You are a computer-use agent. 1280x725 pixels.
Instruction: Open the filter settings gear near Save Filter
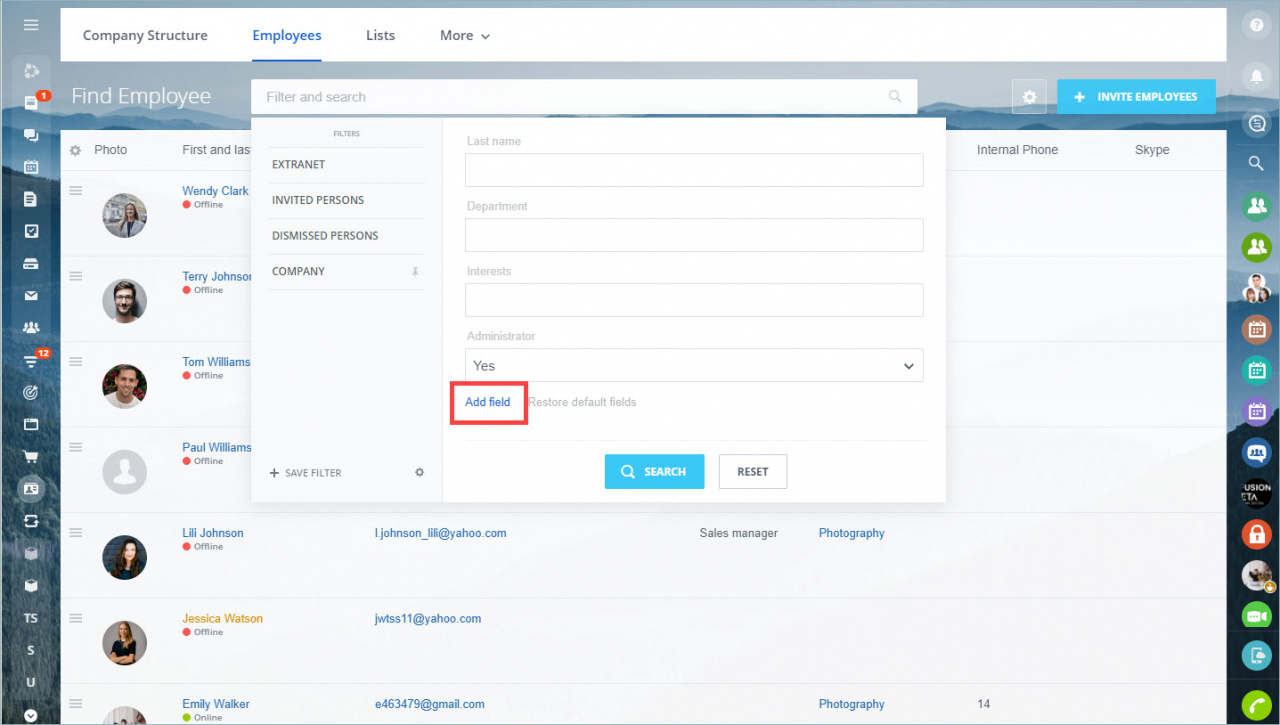(x=420, y=472)
